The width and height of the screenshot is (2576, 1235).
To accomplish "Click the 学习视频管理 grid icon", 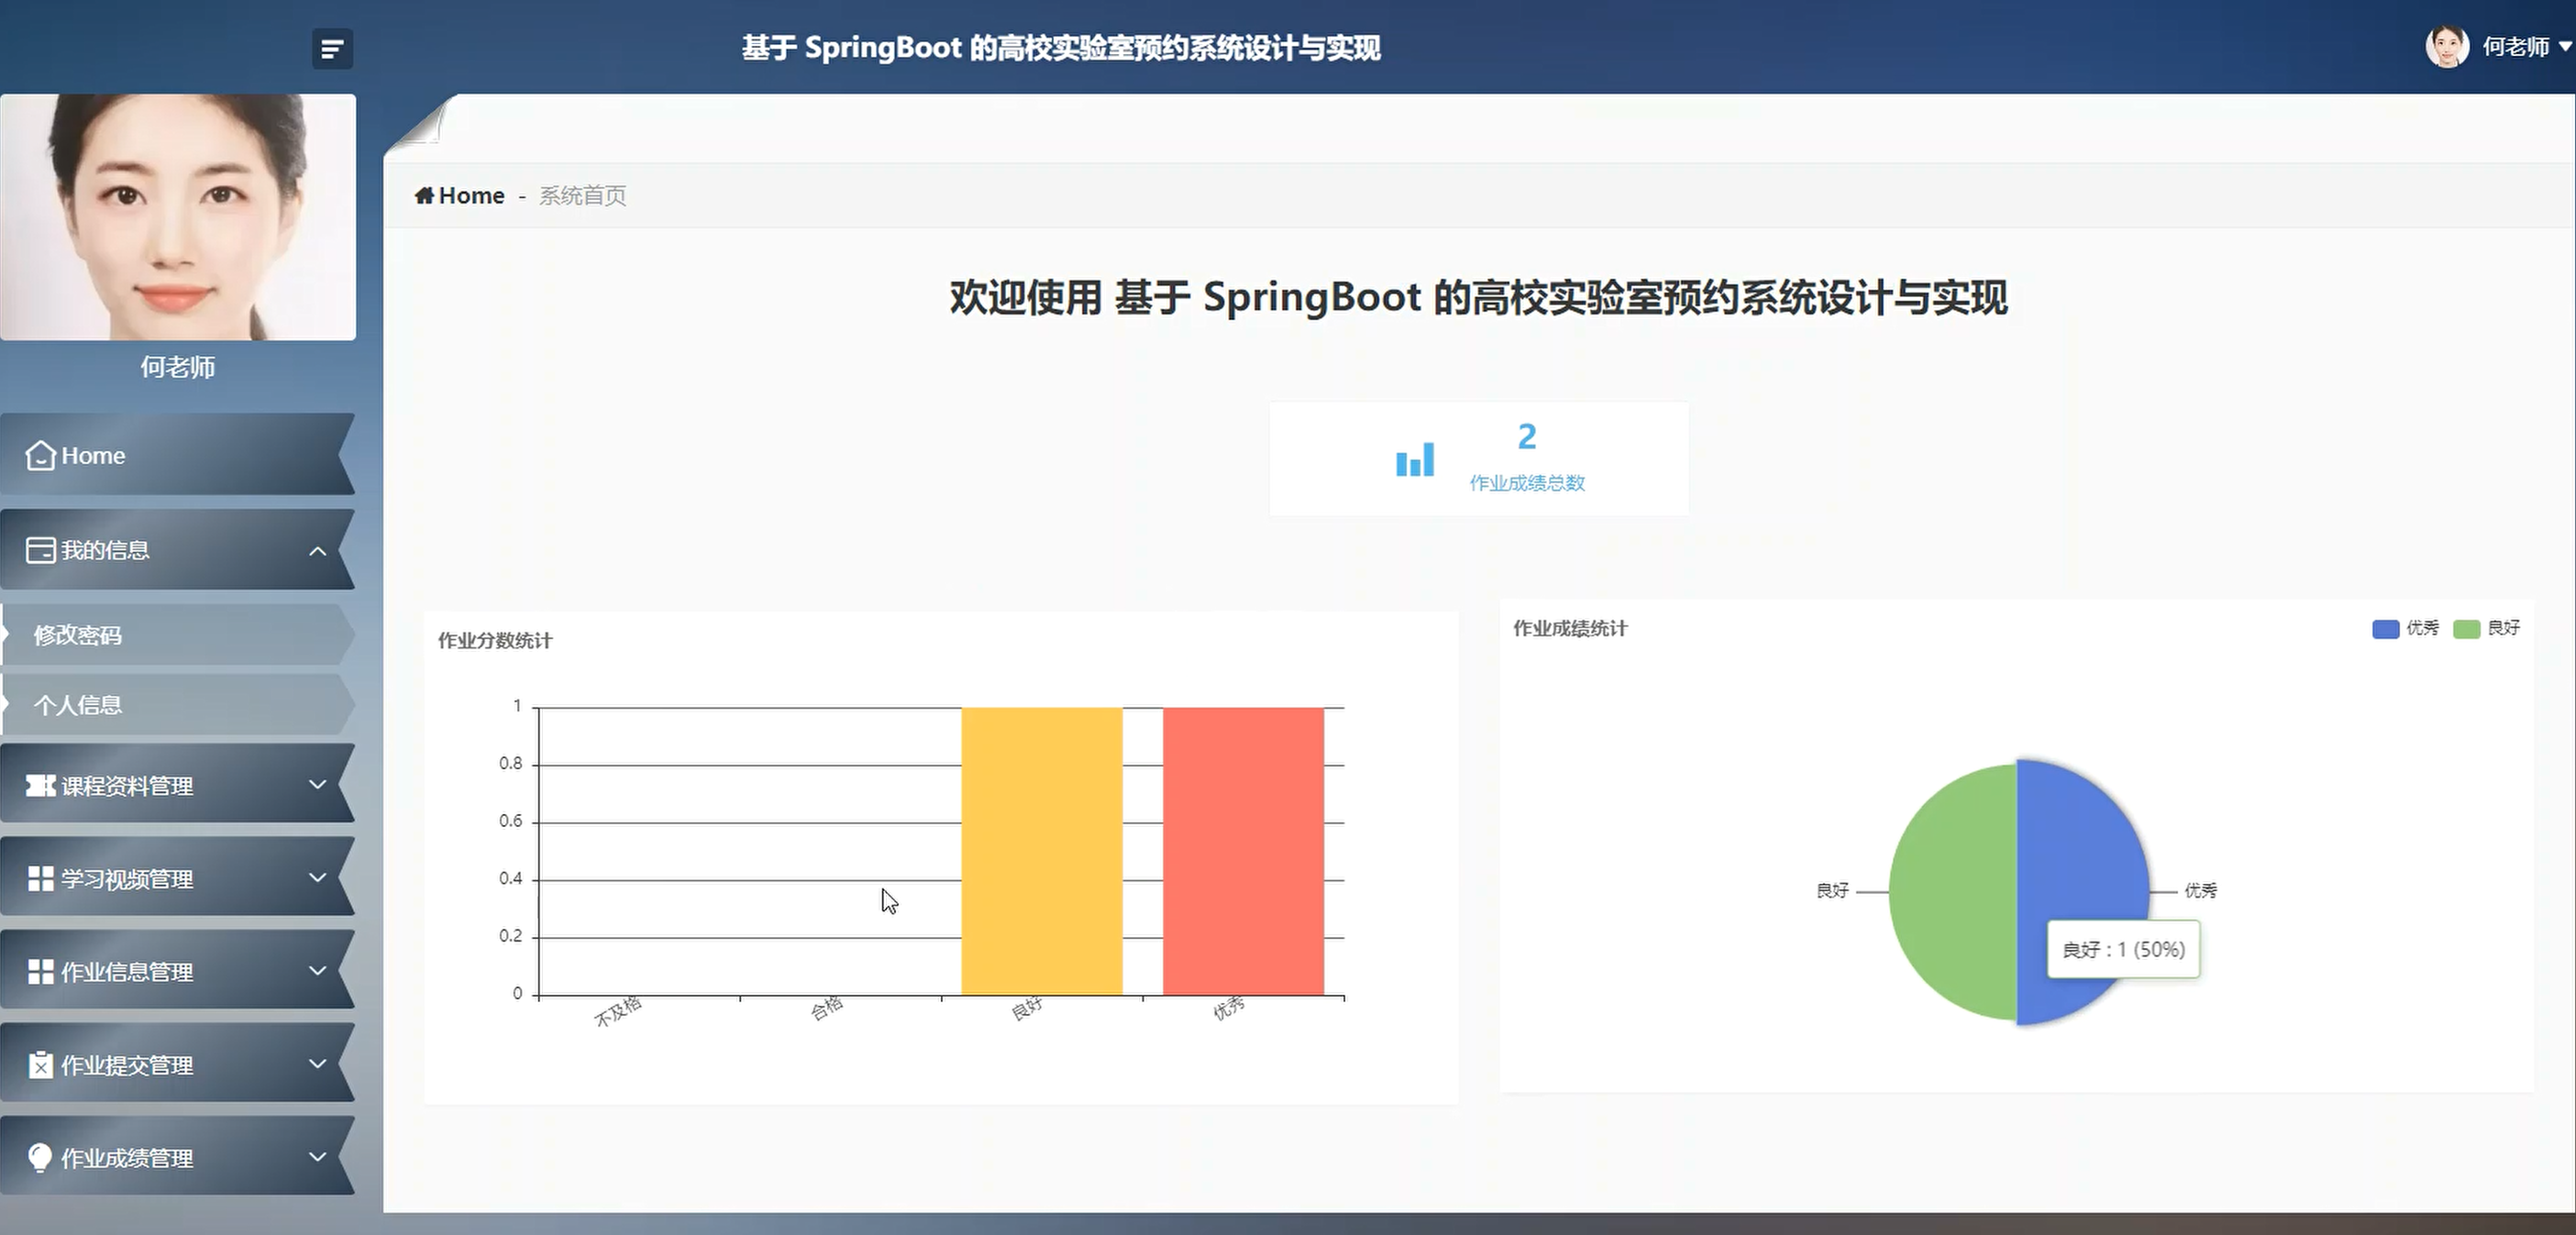I will pyautogui.click(x=41, y=879).
